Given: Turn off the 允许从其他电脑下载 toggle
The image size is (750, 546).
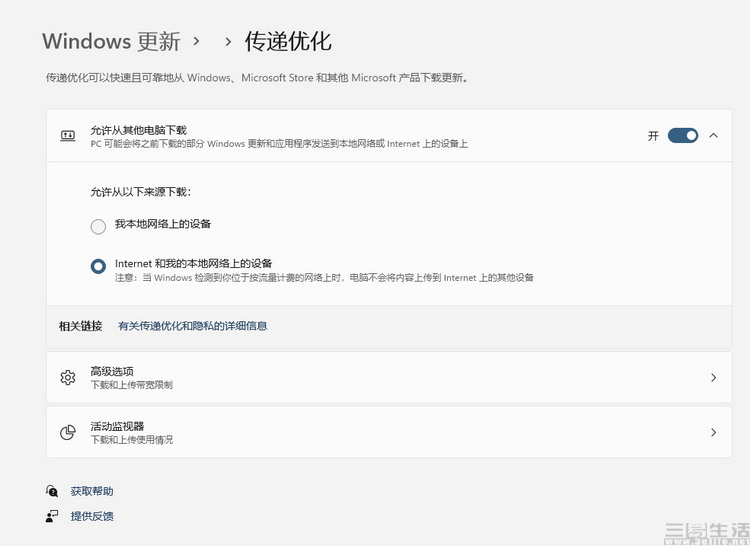Looking at the screenshot, I should click(683, 136).
